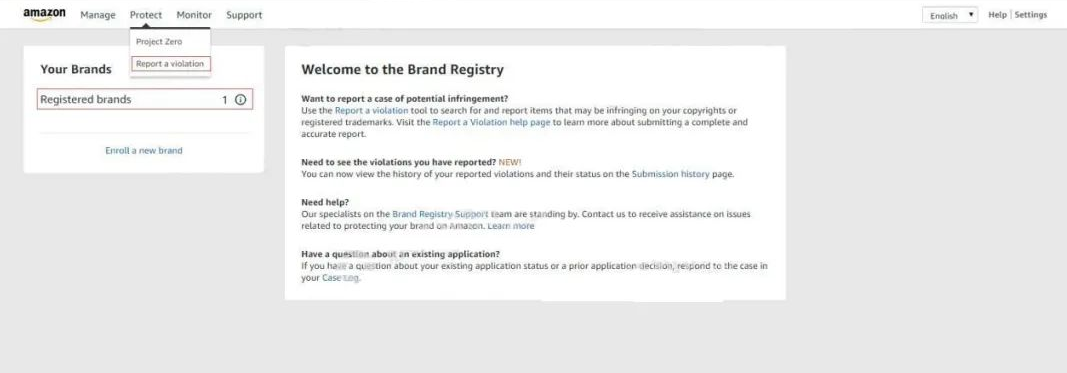Viewport: 1067px width, 373px height.
Task: Visit the Submission history page link
Action: click(671, 174)
